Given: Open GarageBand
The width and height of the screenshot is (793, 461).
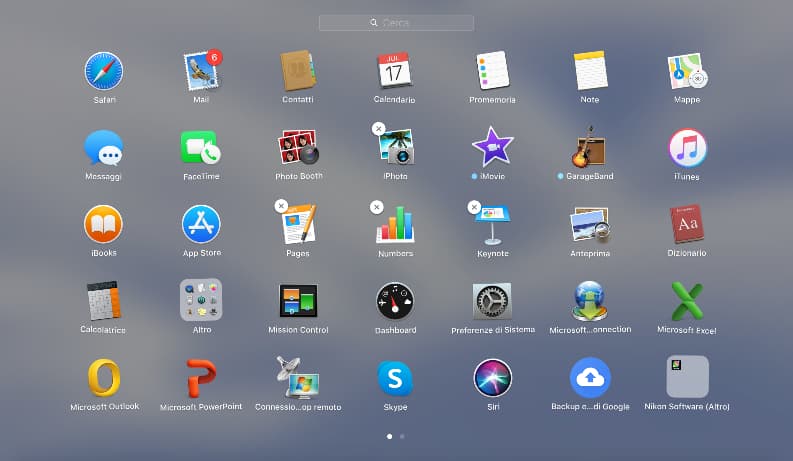Looking at the screenshot, I should pos(589,147).
